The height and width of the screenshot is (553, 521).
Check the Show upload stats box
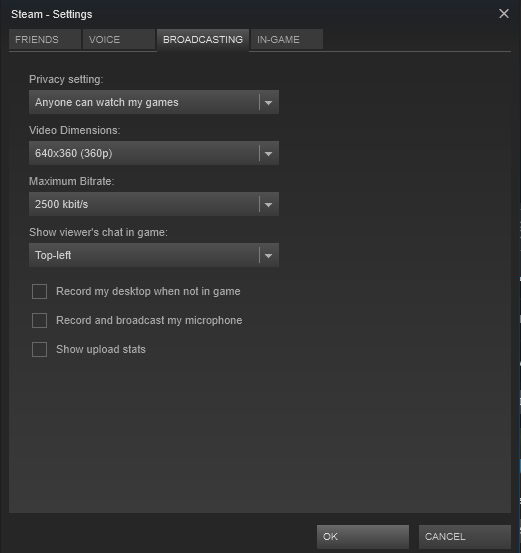click(x=40, y=350)
